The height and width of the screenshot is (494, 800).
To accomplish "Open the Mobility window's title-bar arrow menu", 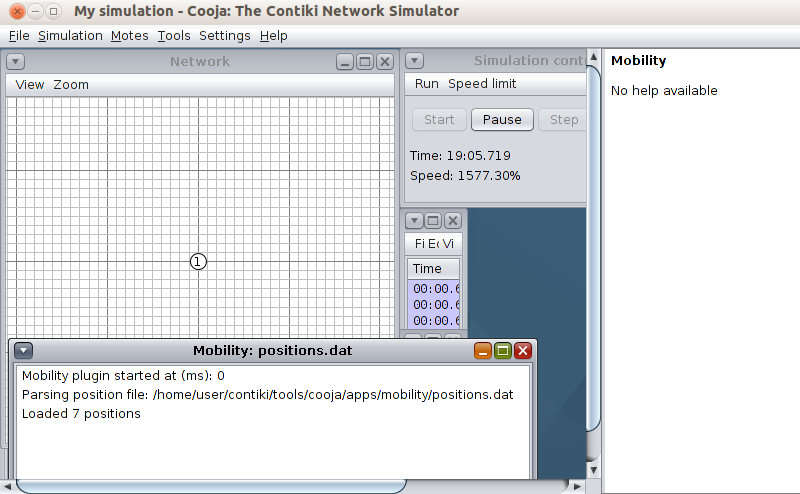I will (24, 351).
